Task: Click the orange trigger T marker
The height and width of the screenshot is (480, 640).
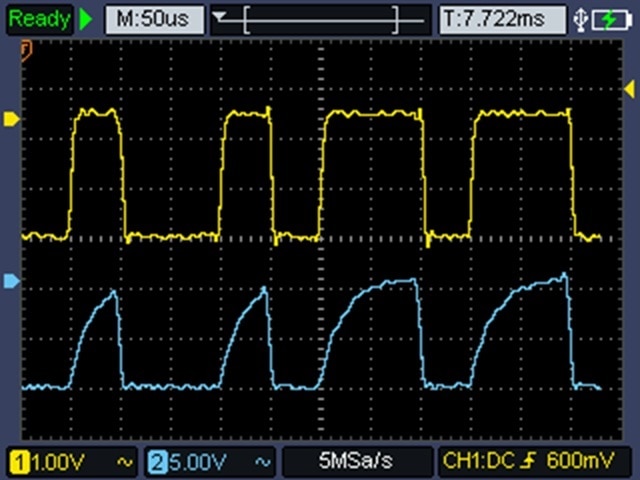Action: (26, 51)
